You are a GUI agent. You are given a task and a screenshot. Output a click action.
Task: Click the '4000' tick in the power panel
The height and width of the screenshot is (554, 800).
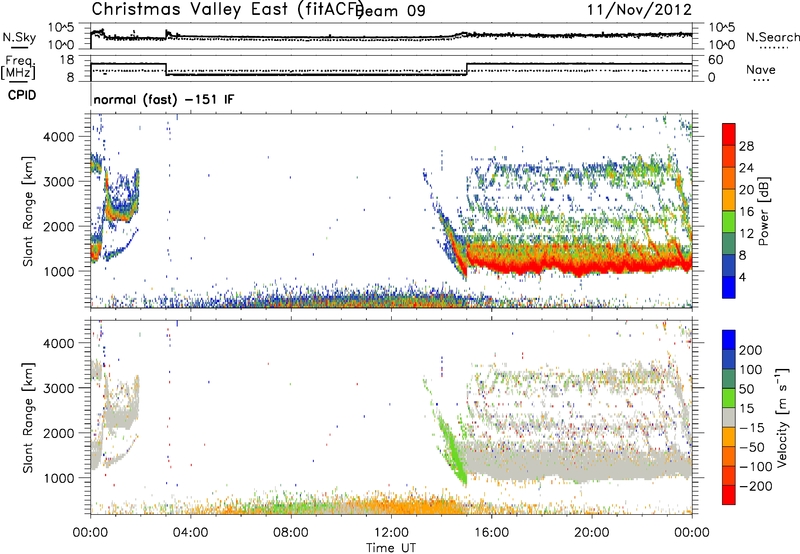[58, 137]
